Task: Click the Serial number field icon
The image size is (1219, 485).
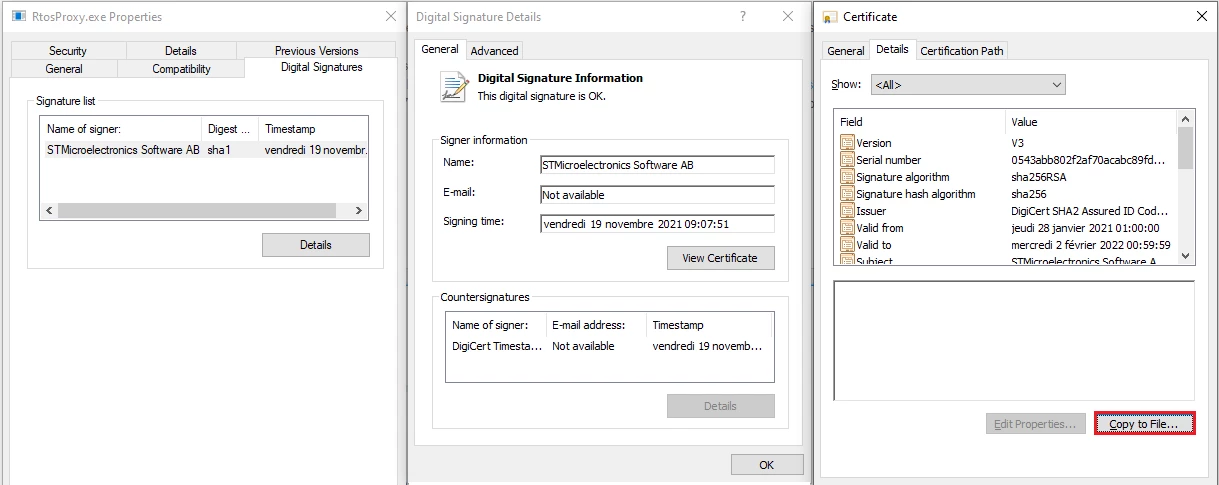Action: click(847, 160)
